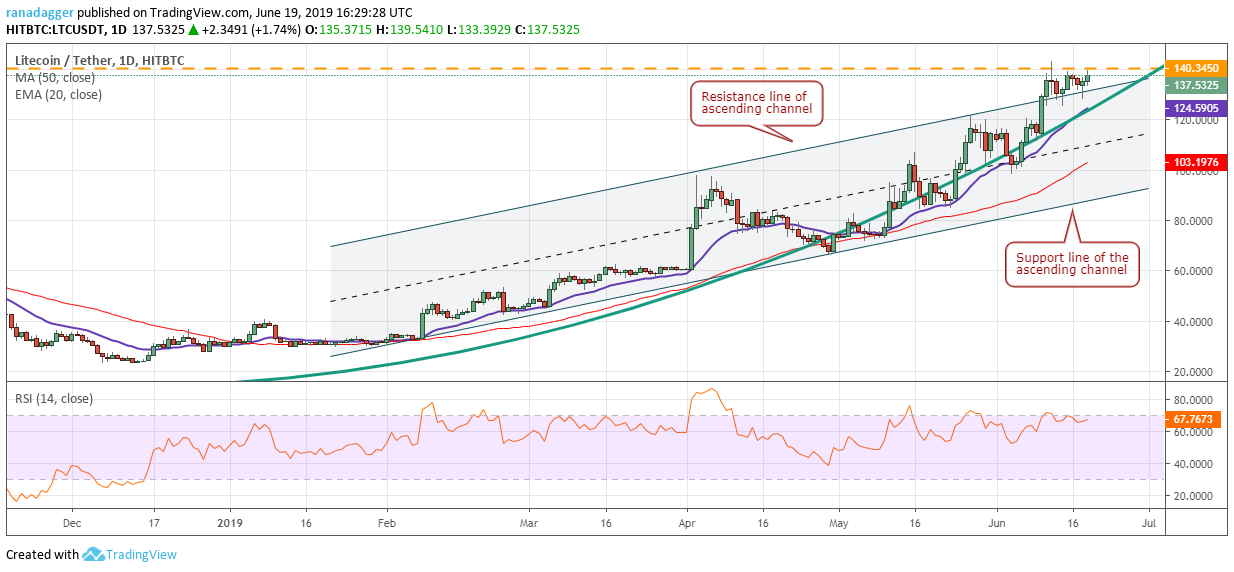
Task: Click the red 103.1976 MA value label
Action: tap(1196, 161)
